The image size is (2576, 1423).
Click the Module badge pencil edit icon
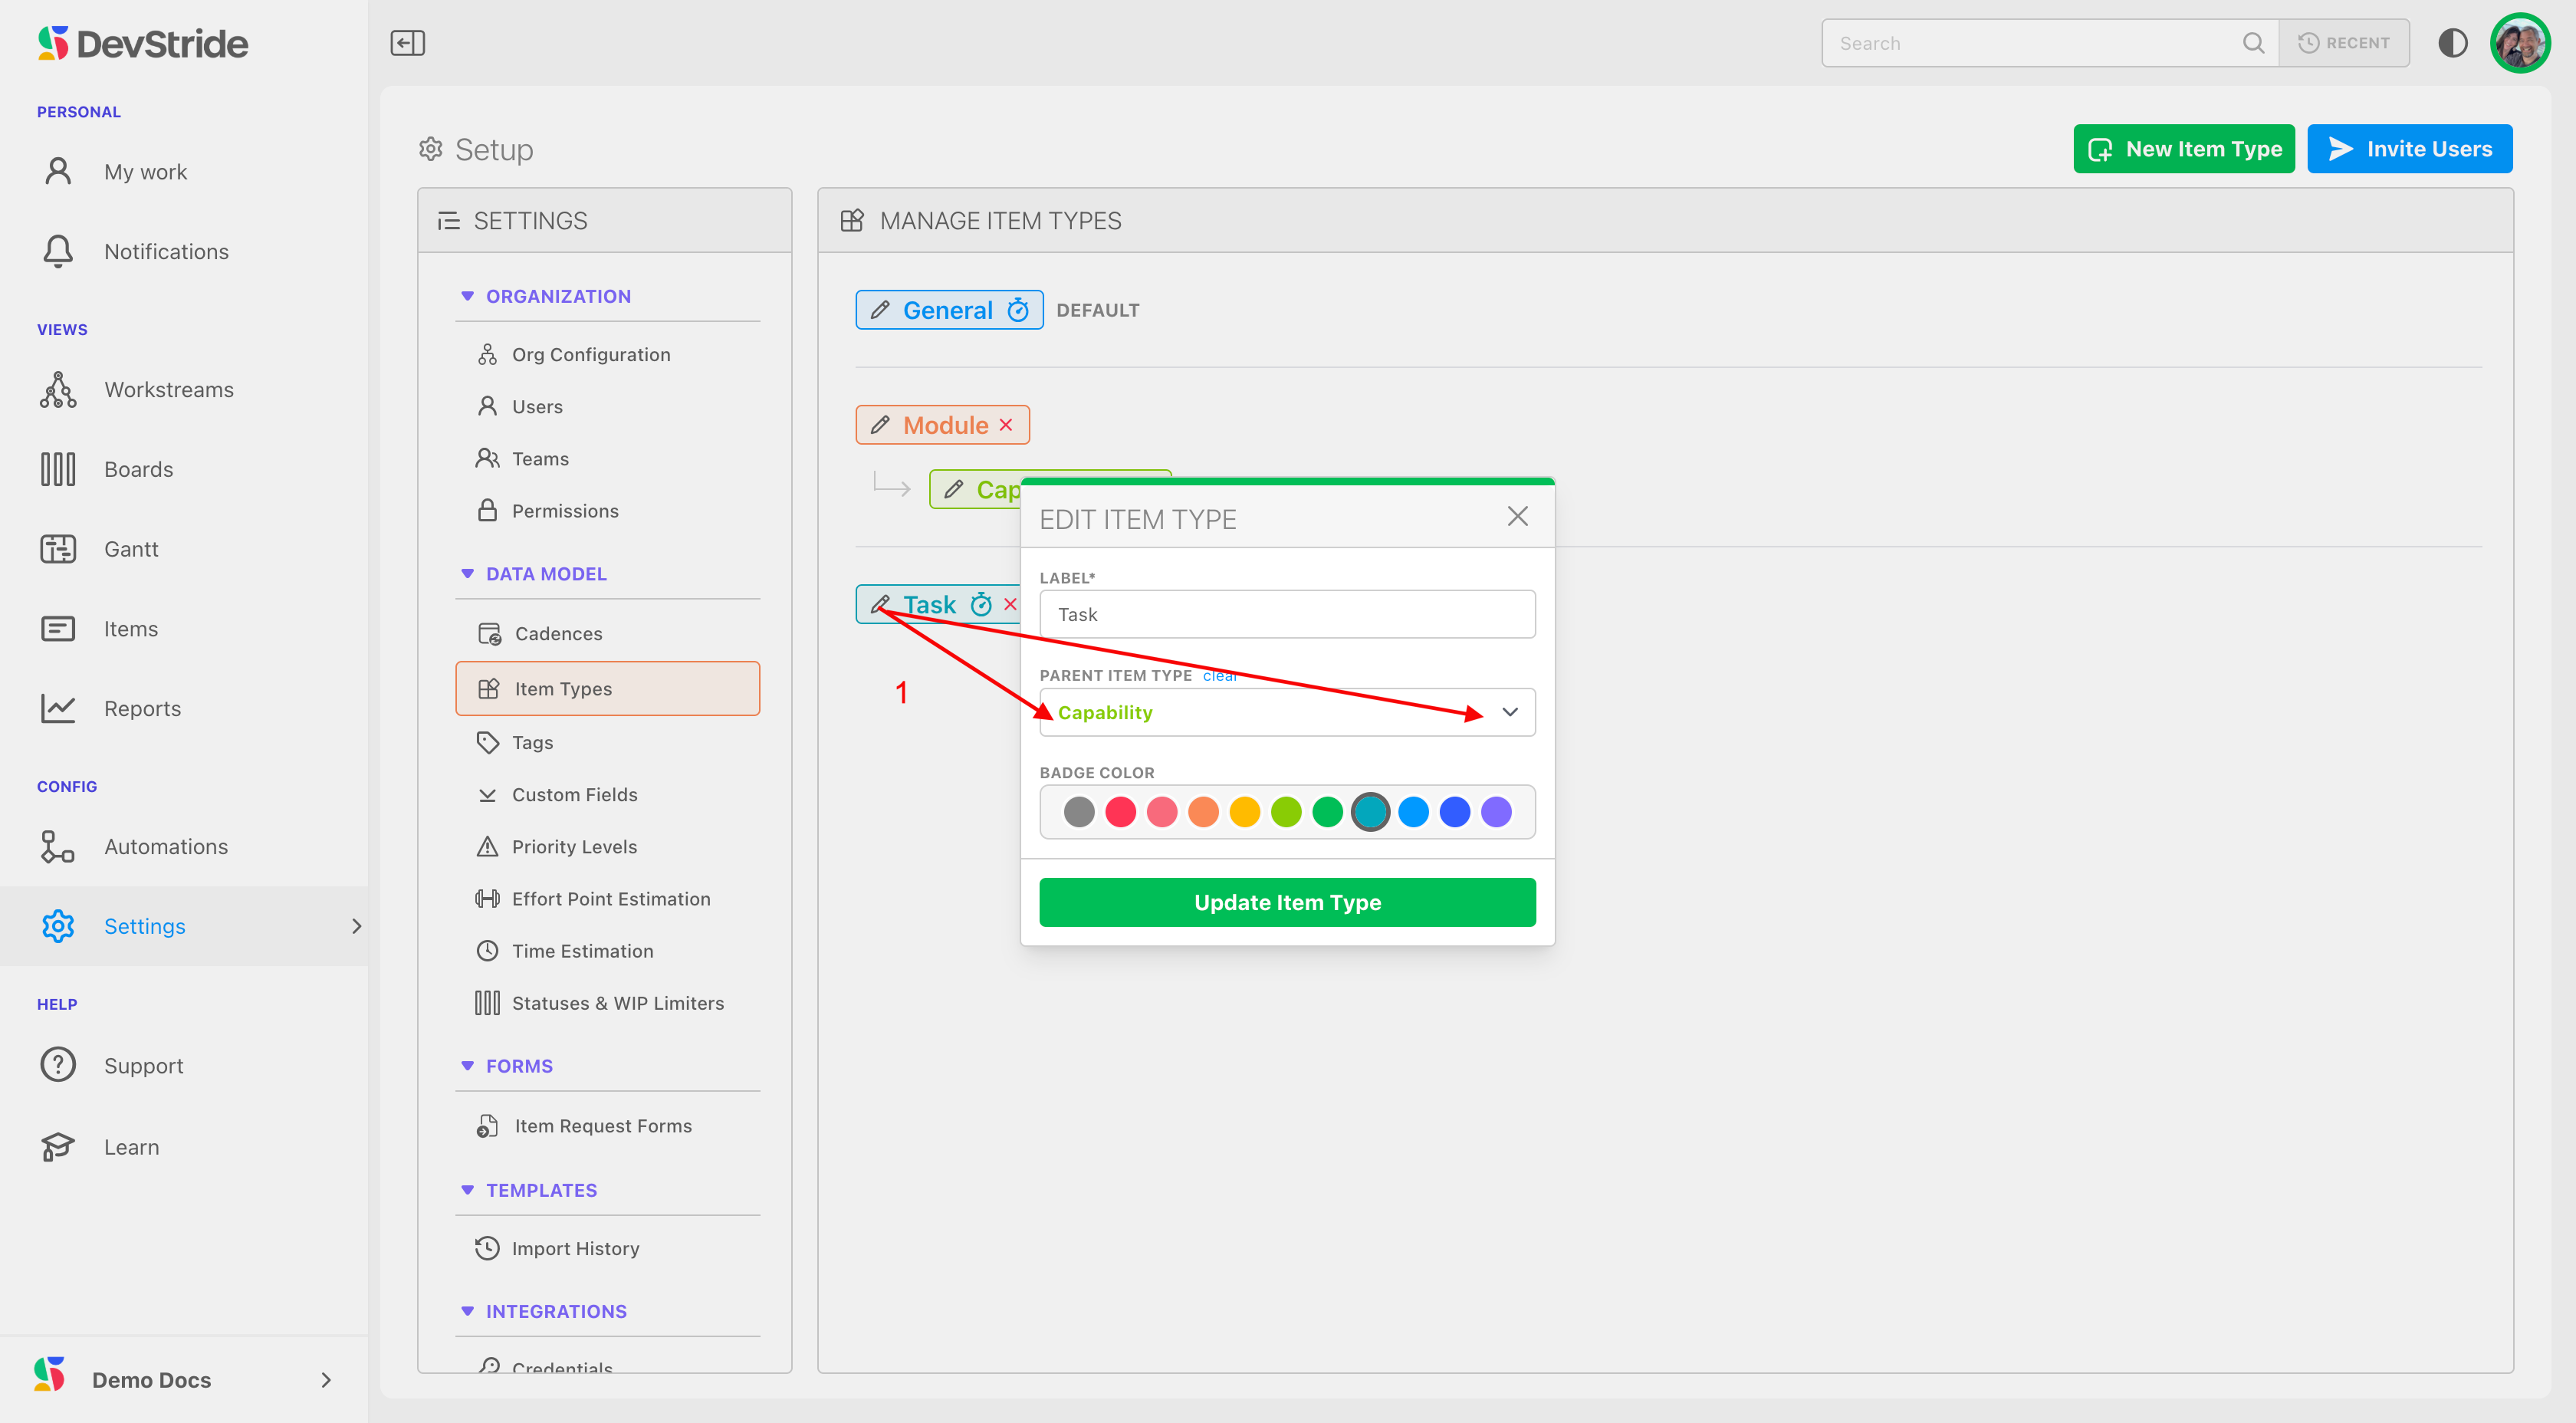[x=880, y=425]
